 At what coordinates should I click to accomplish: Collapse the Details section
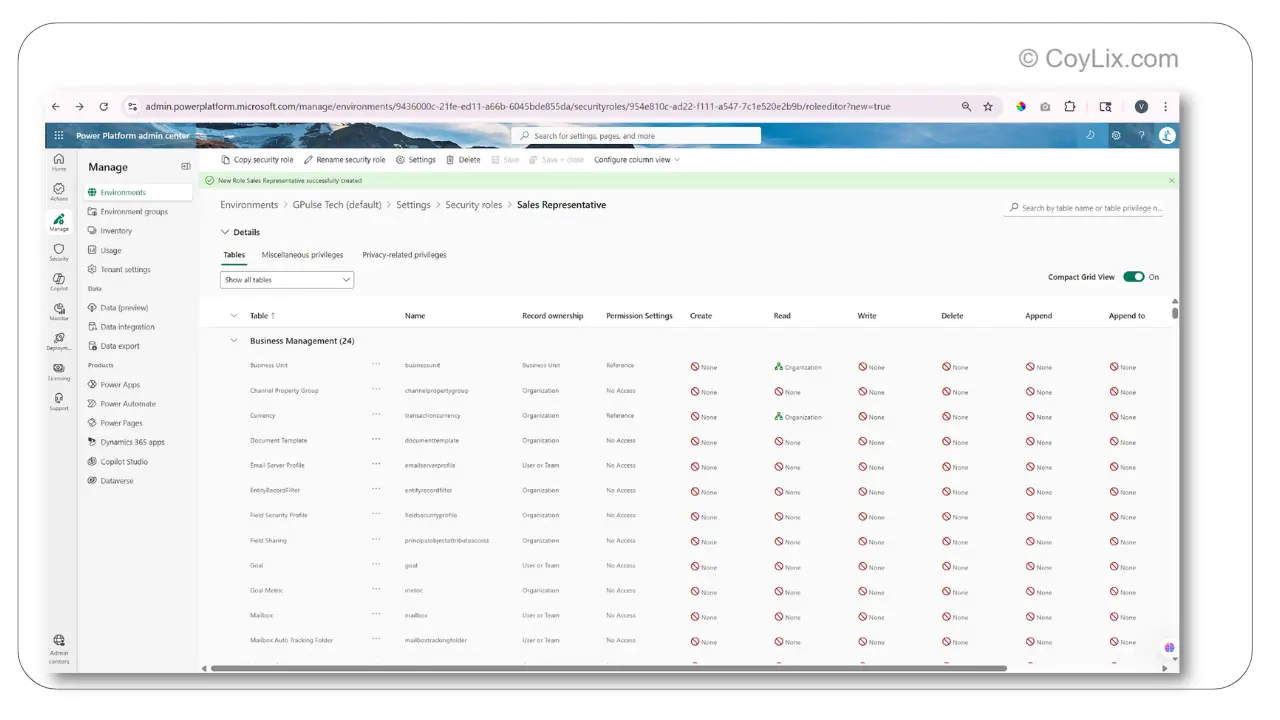pyautogui.click(x=225, y=232)
